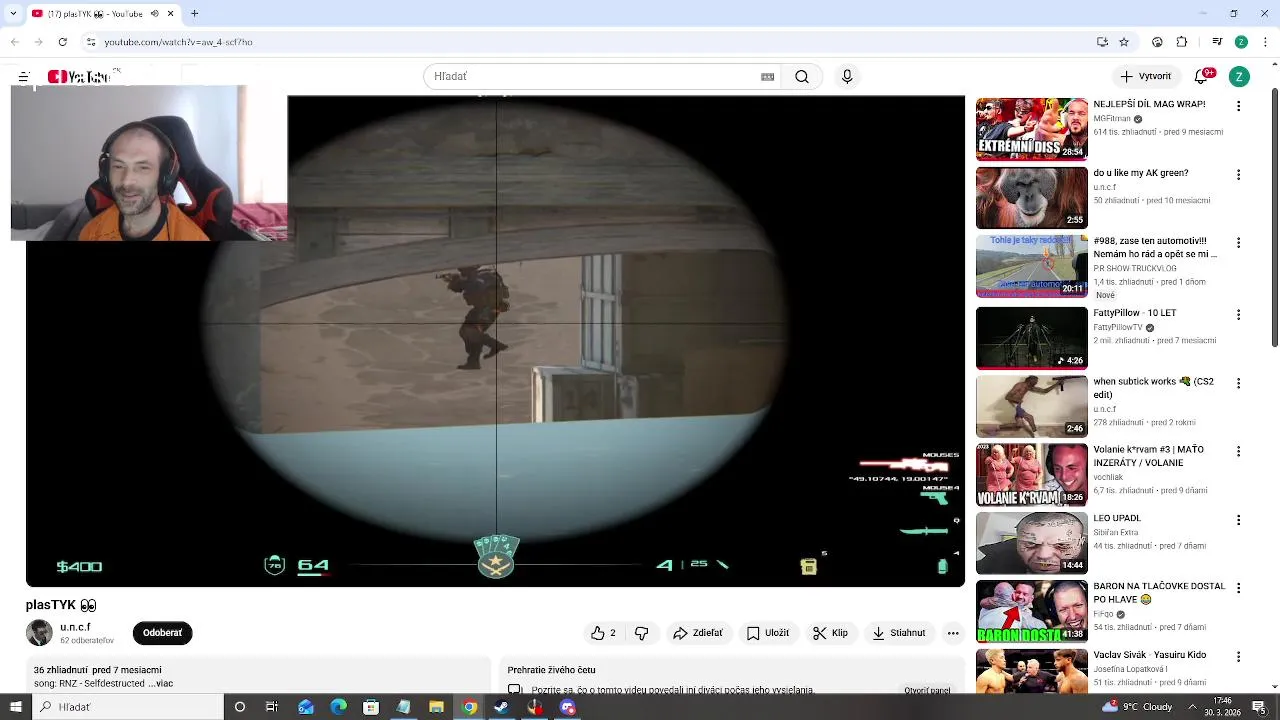Reload the page
This screenshot has height=720, width=1280.
tap(63, 42)
